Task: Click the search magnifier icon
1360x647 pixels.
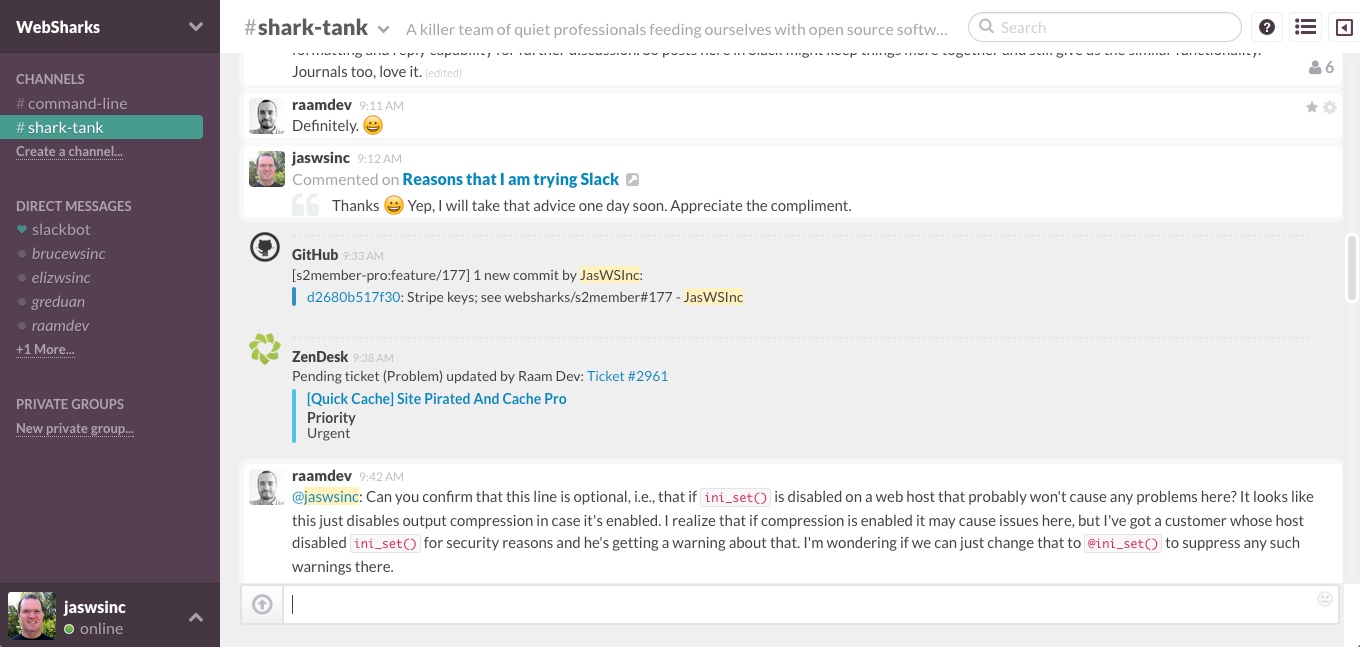Action: coord(987,28)
